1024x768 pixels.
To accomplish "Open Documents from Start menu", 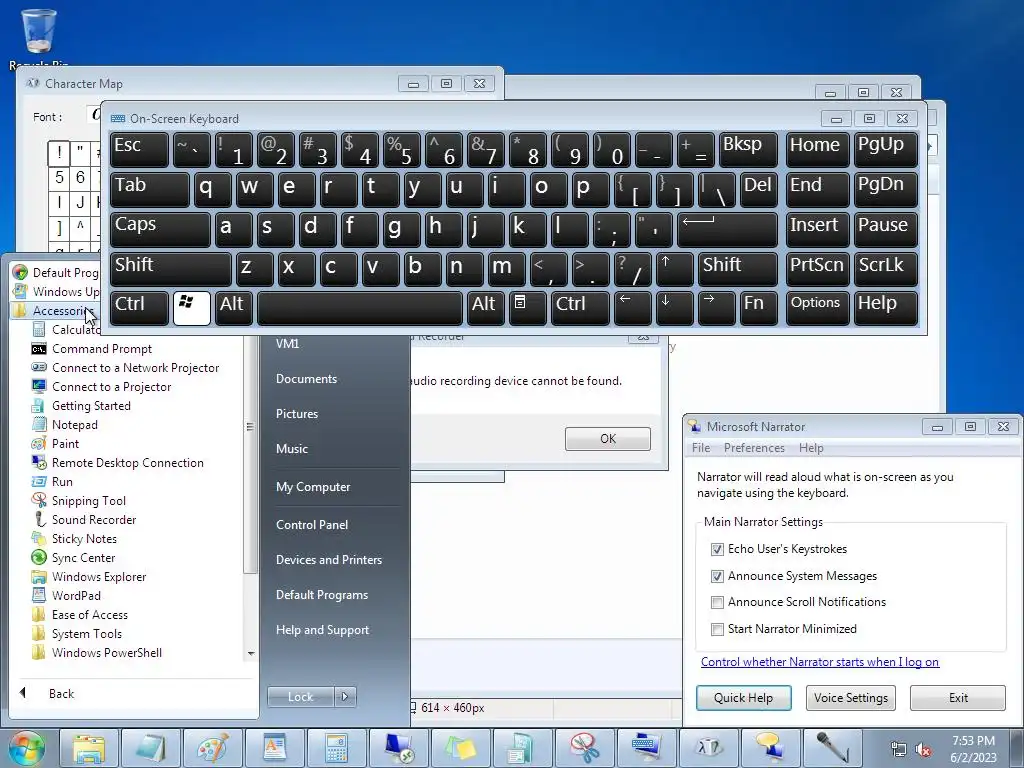I will click(306, 379).
